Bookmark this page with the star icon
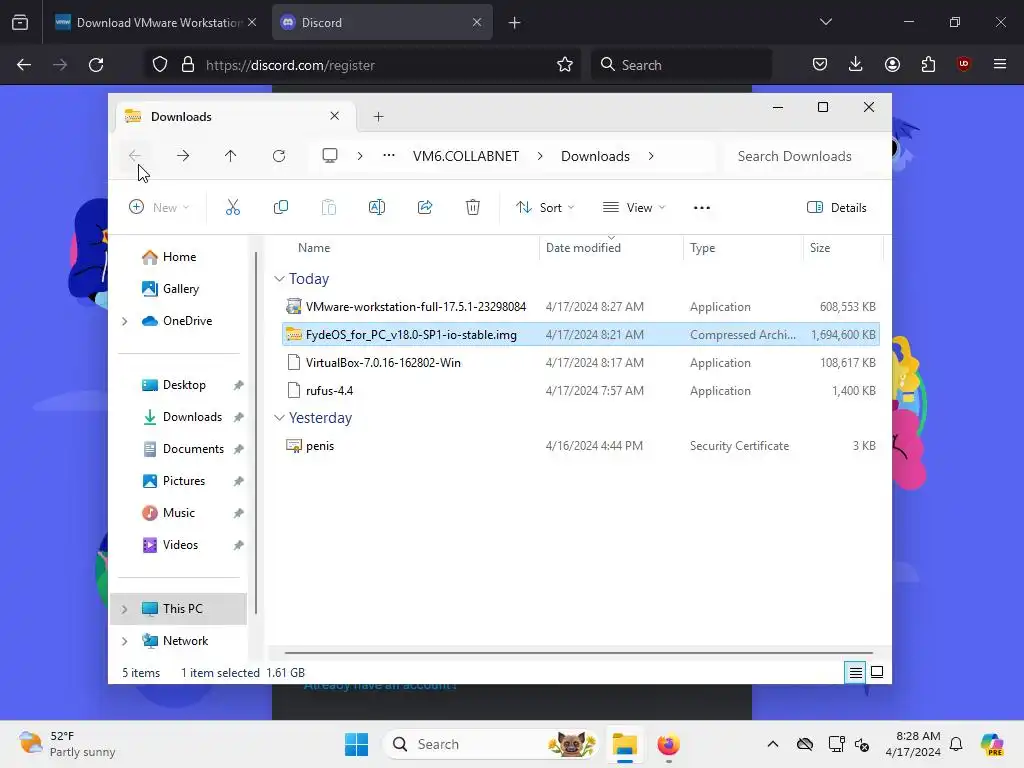Screen dimensions: 1024x768 [x=565, y=65]
